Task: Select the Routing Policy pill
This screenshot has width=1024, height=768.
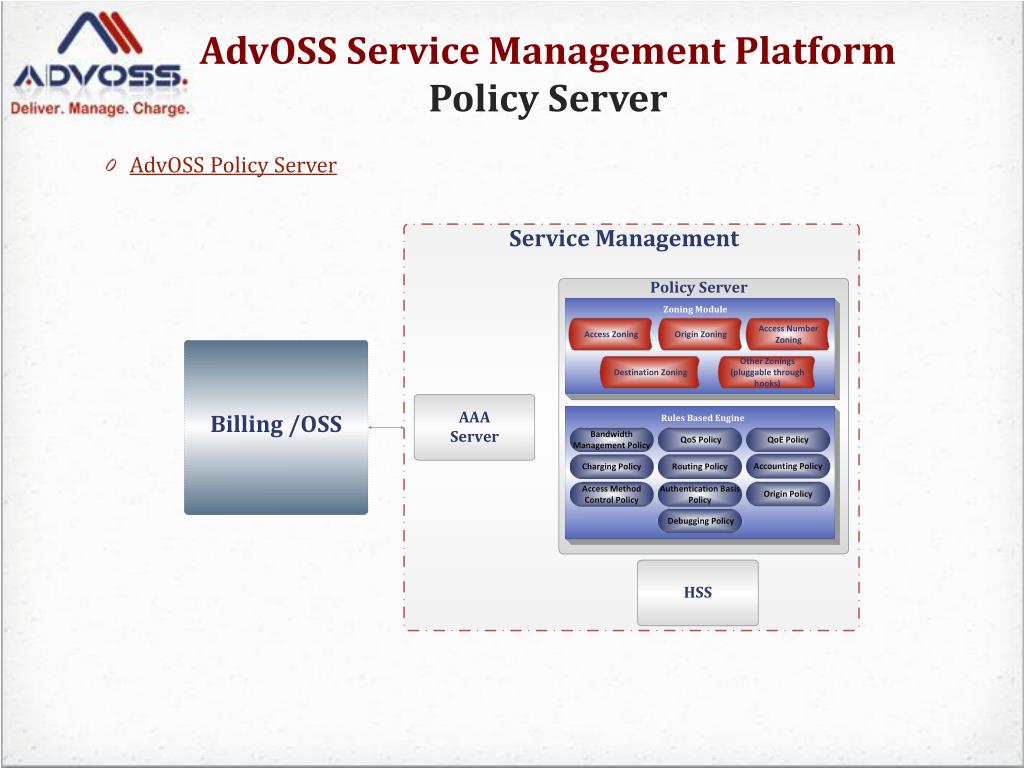Action: click(x=700, y=466)
